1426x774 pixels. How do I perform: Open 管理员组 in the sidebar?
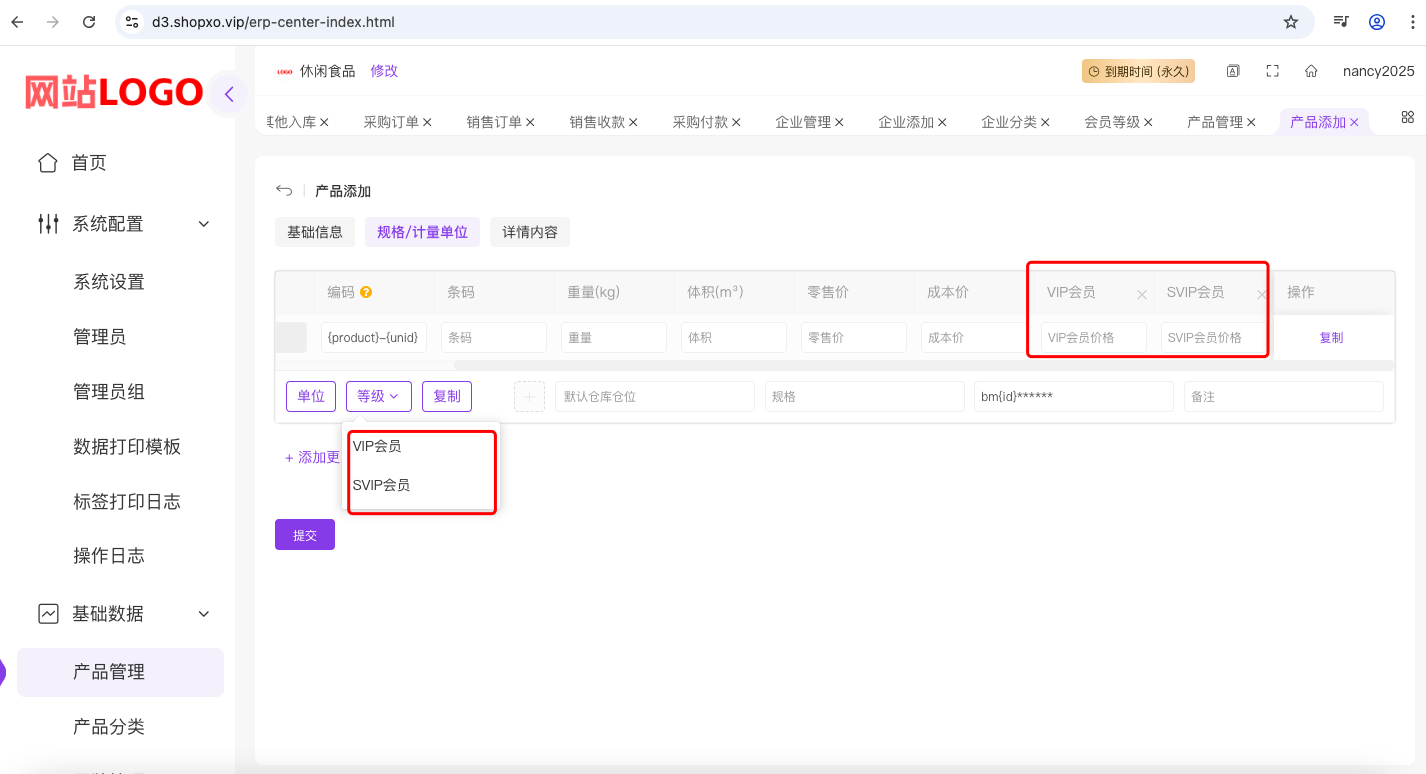[x=109, y=392]
